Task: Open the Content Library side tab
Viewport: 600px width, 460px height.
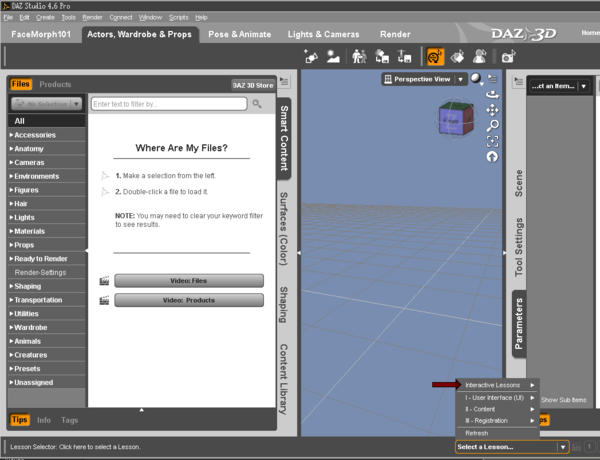Action: pyautogui.click(x=284, y=379)
